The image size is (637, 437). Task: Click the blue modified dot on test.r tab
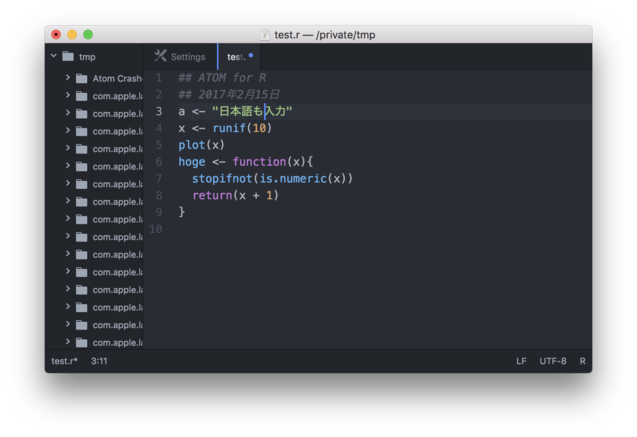point(251,56)
